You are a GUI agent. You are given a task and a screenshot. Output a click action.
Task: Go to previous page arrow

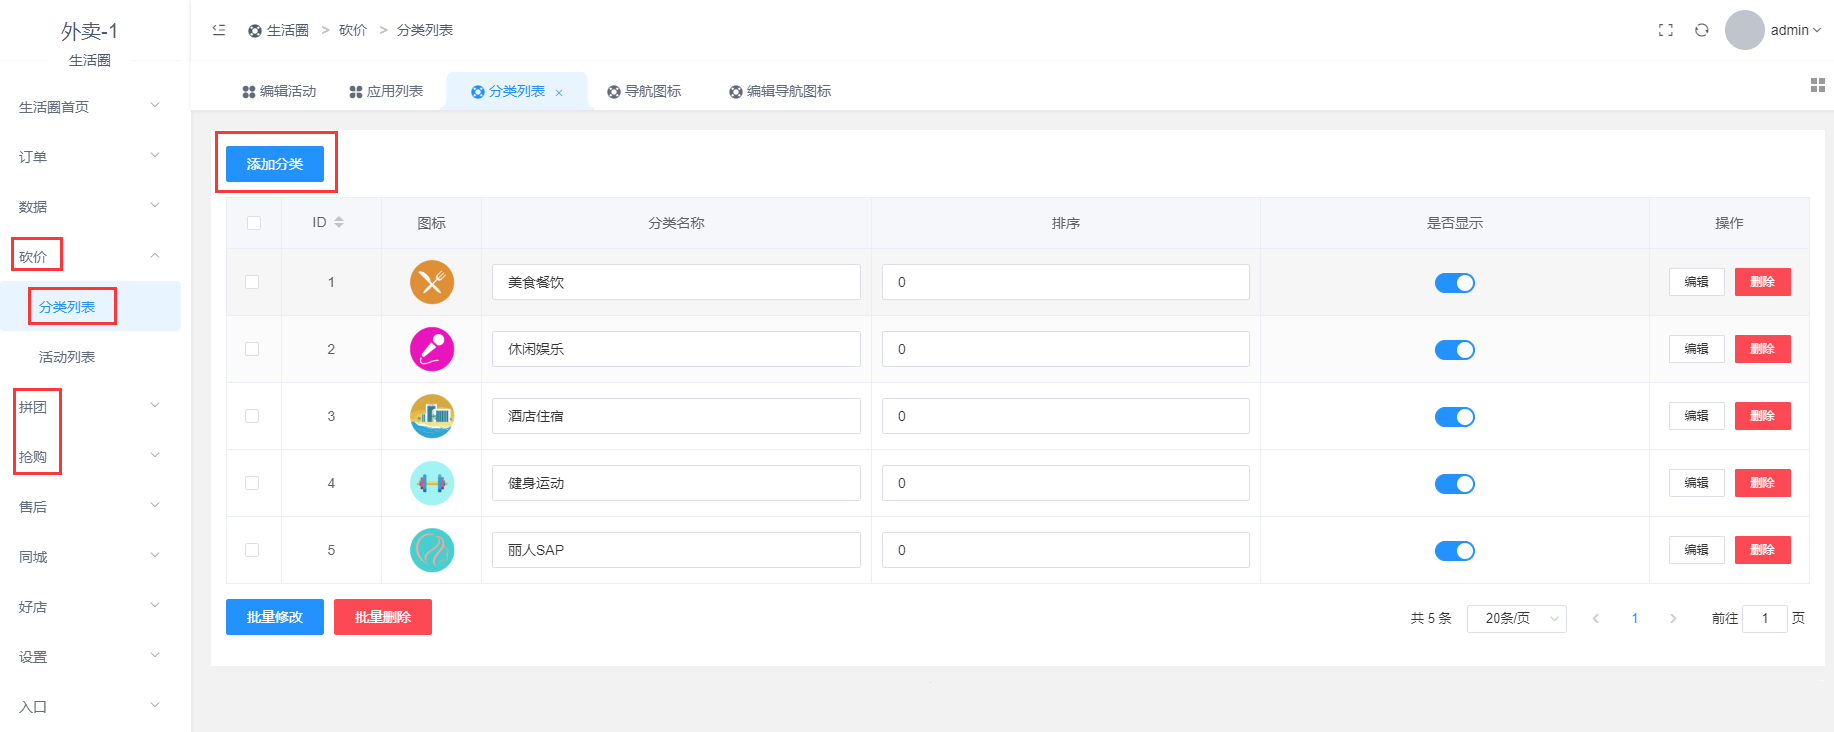(1596, 618)
